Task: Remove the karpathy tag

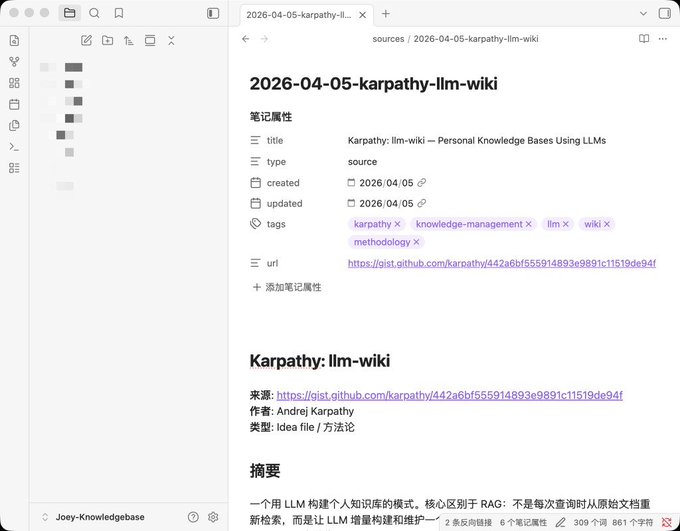Action: [x=397, y=224]
